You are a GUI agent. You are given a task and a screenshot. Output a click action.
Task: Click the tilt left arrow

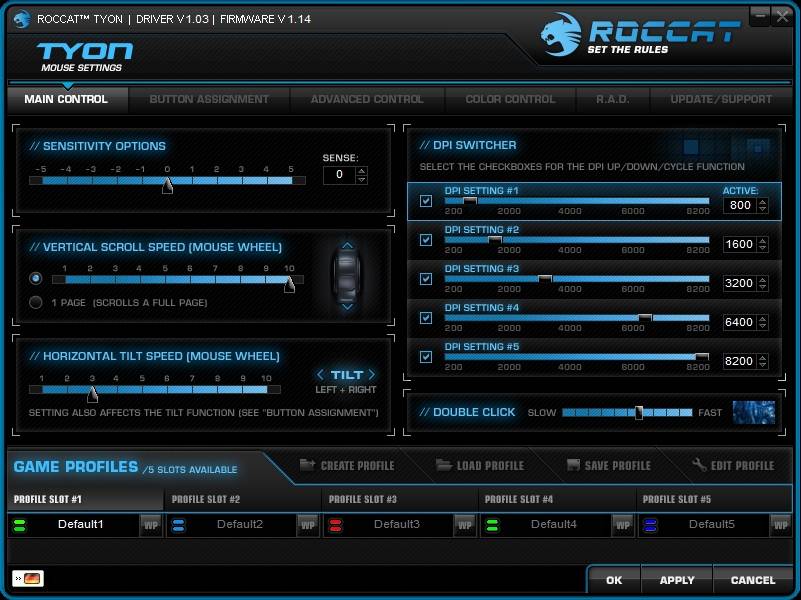click(x=320, y=375)
